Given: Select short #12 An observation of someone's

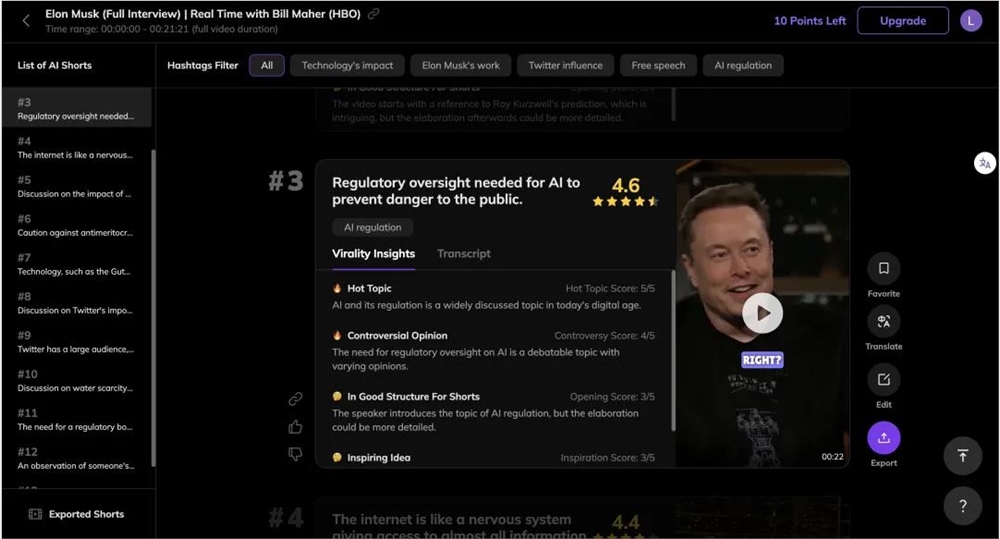Looking at the screenshot, I should pyautogui.click(x=77, y=459).
